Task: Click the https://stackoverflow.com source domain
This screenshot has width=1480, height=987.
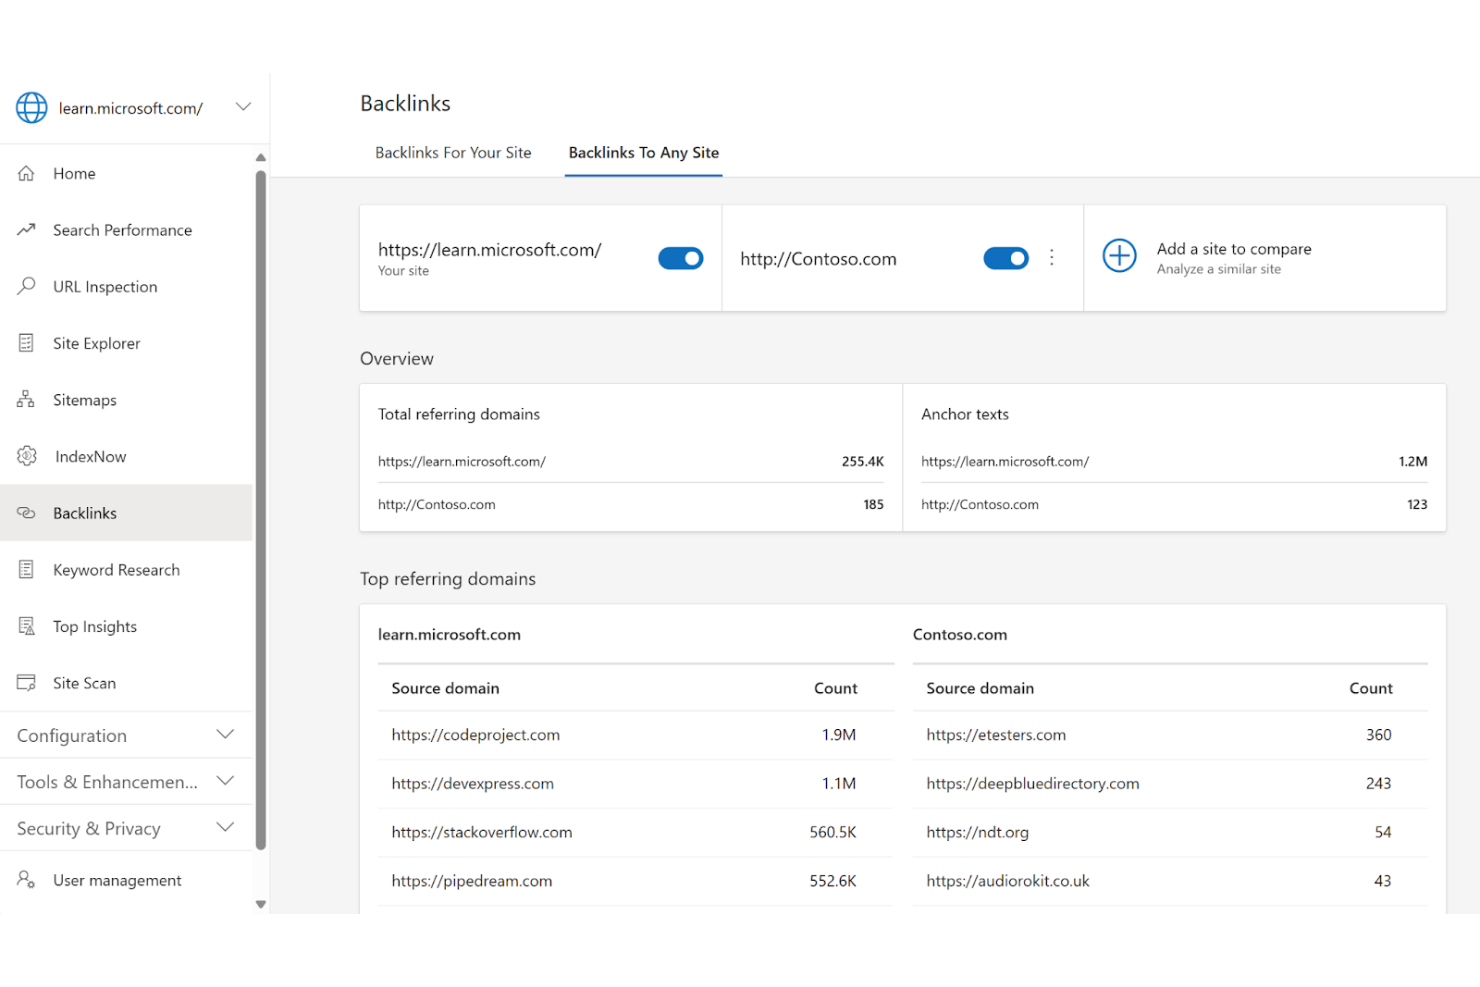Action: pyautogui.click(x=482, y=832)
